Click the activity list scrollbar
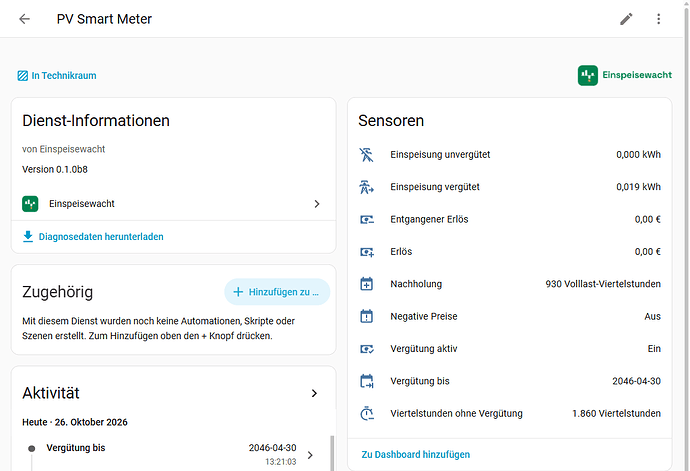The height and width of the screenshot is (471, 690). pos(332,453)
